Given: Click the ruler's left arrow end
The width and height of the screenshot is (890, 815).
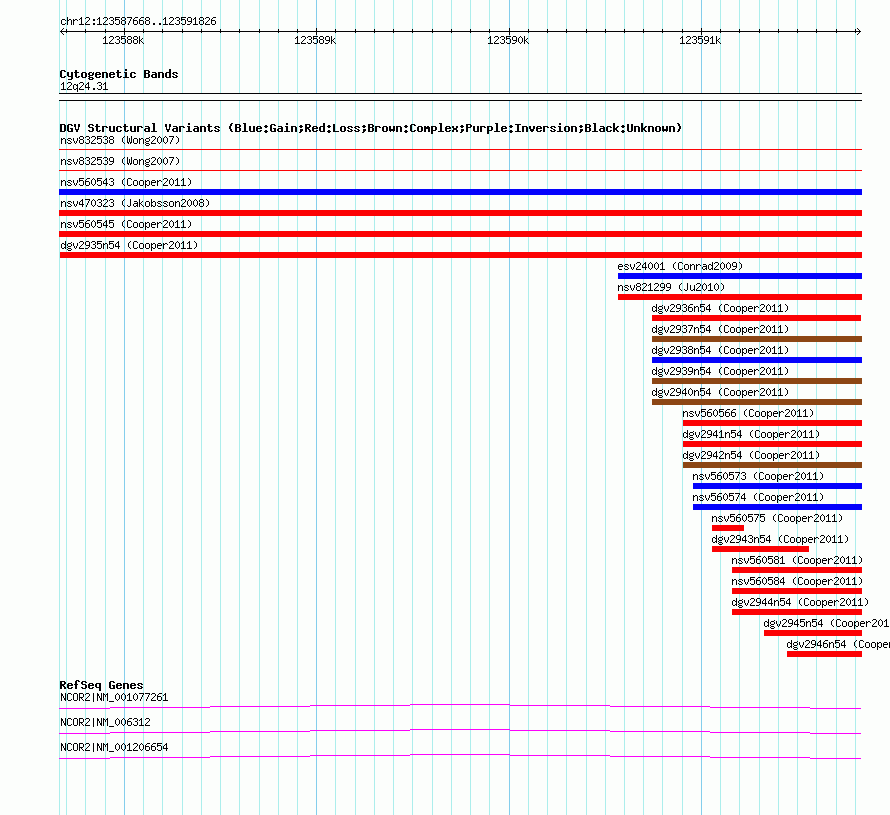Looking at the screenshot, I should tap(62, 32).
